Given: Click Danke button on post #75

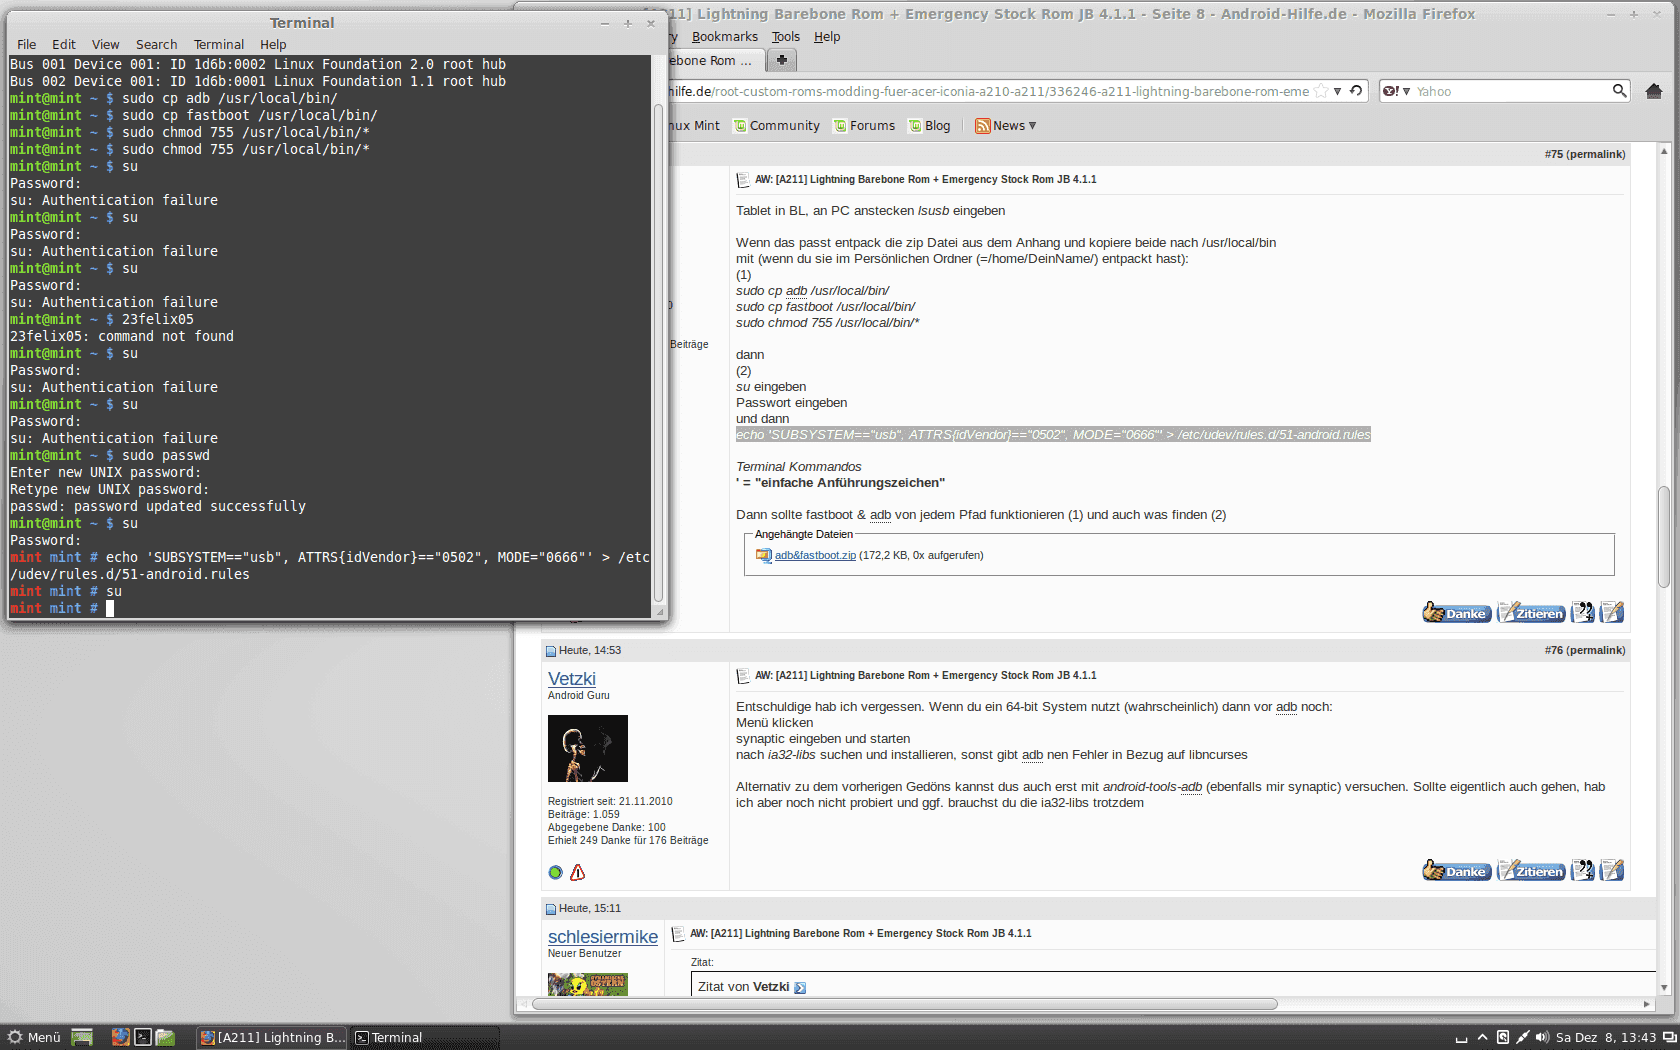Looking at the screenshot, I should pyautogui.click(x=1457, y=612).
